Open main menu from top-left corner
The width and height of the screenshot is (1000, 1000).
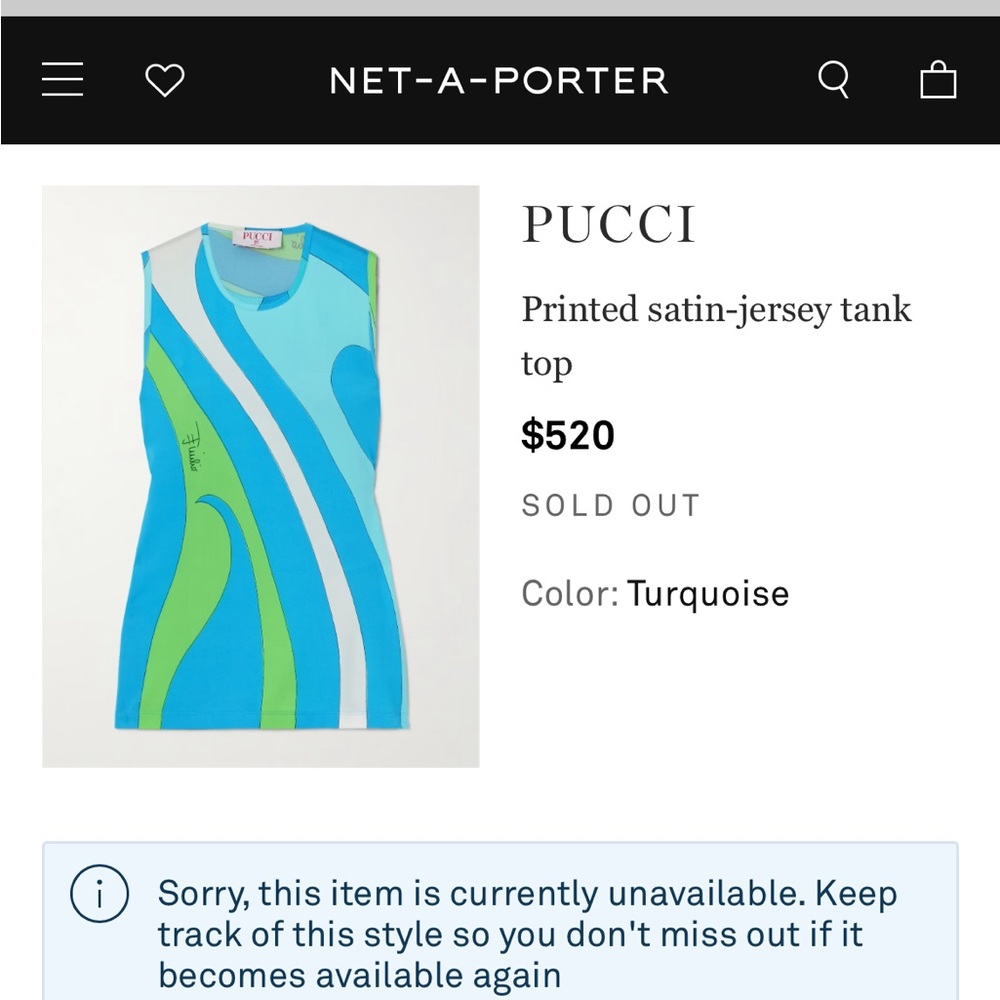coord(61,80)
